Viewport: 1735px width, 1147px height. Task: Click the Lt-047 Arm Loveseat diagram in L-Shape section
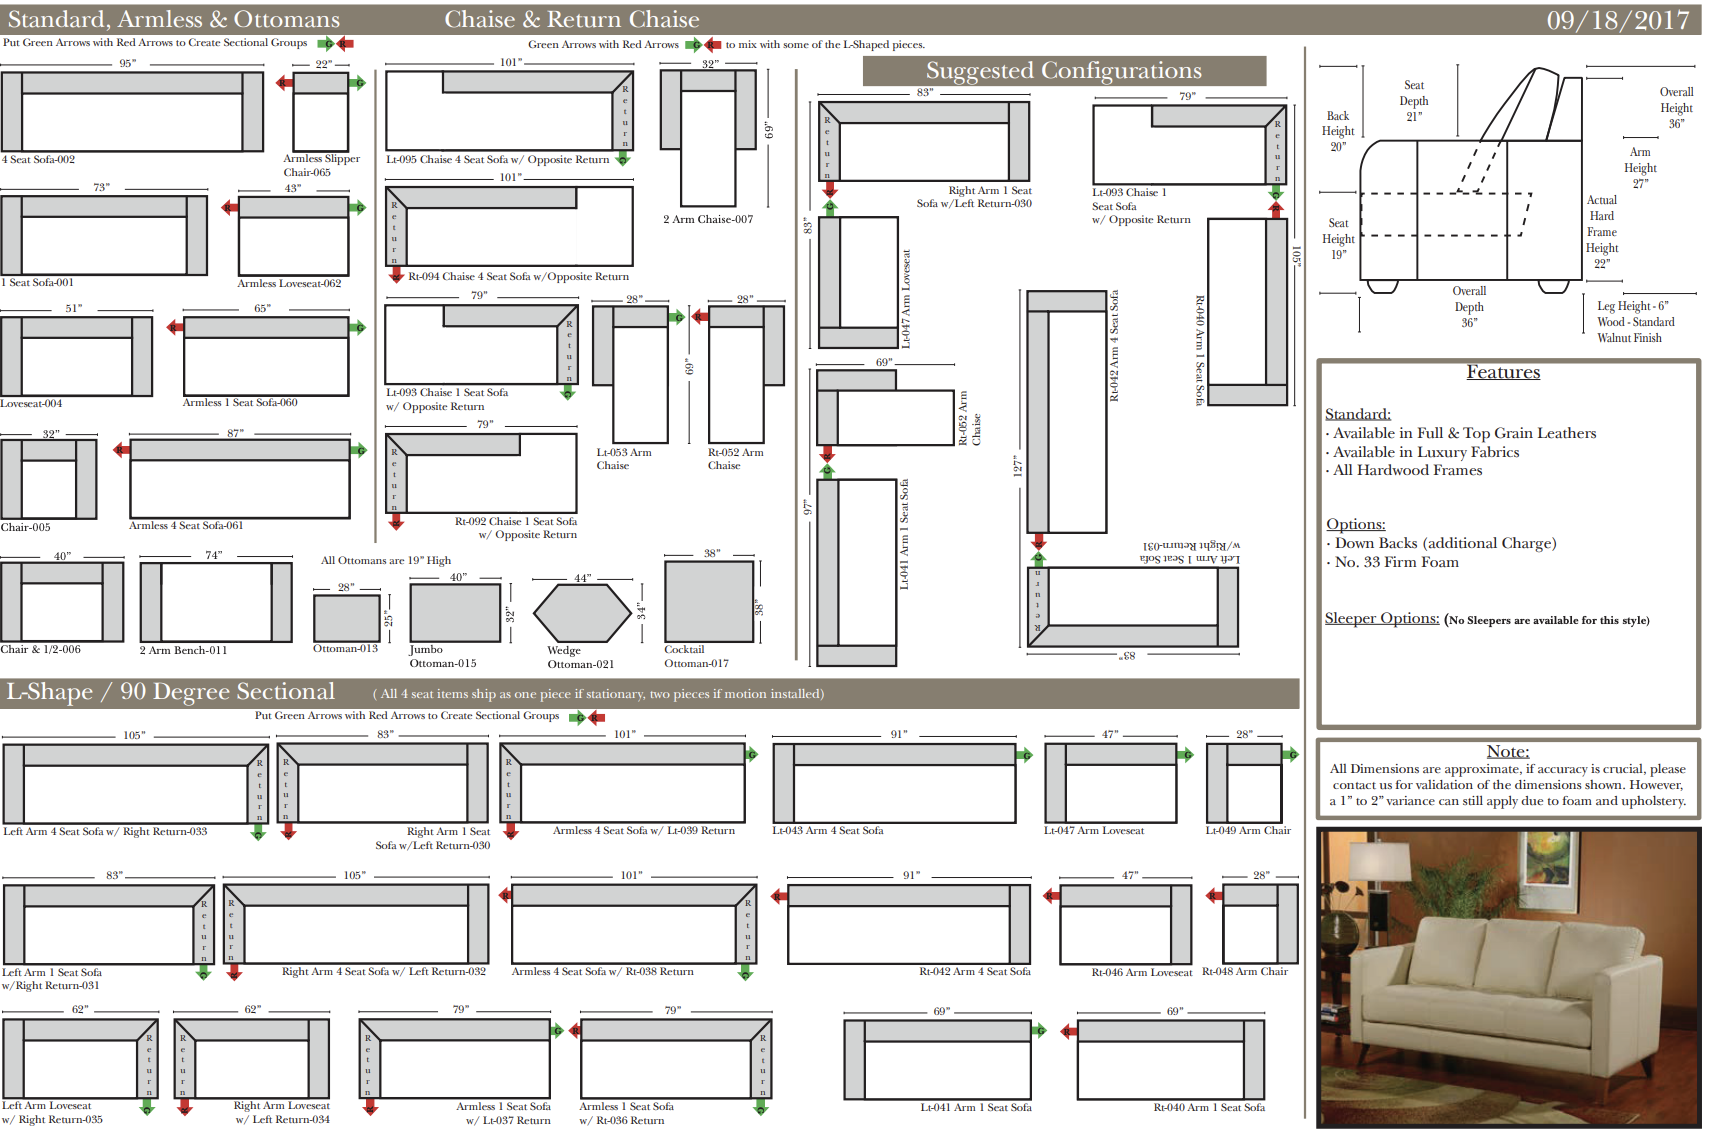click(1111, 783)
